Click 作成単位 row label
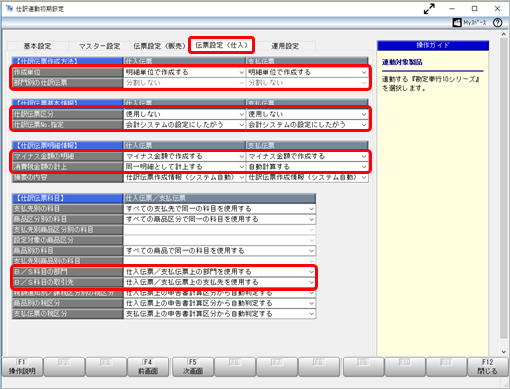510x389 pixels. 67,72
